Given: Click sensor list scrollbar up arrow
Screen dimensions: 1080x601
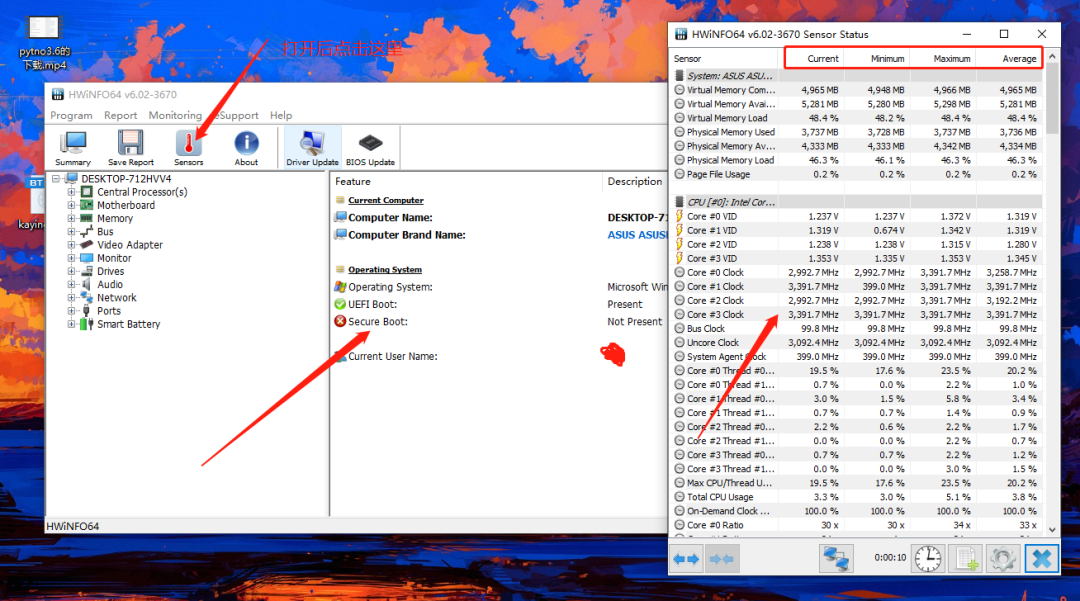Looking at the screenshot, I should (x=1052, y=56).
